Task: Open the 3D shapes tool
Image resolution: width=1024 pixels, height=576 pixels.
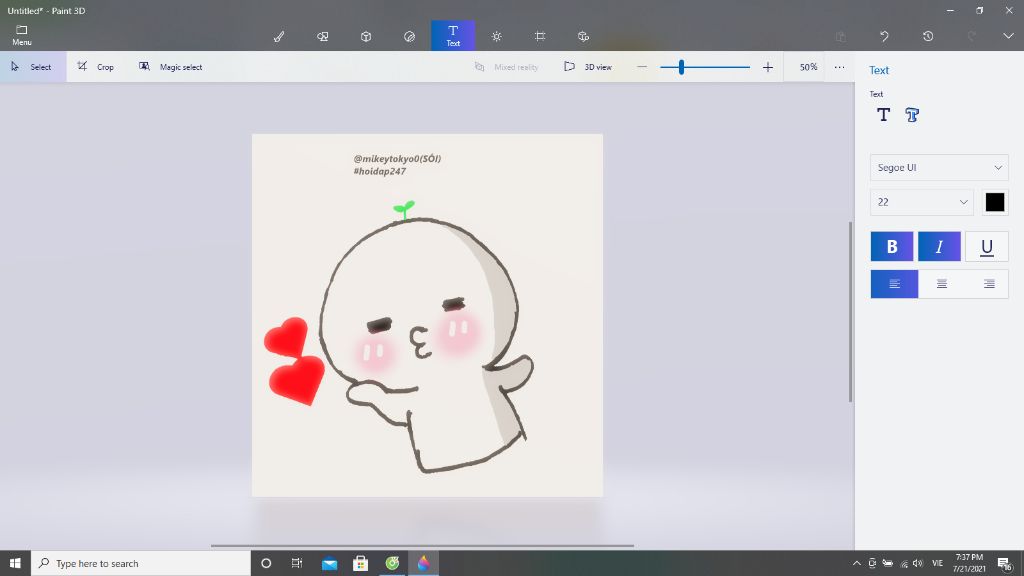Action: (x=366, y=36)
